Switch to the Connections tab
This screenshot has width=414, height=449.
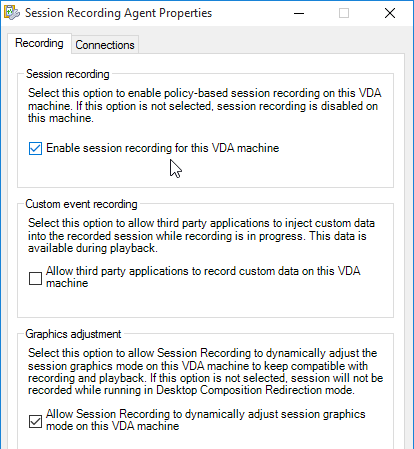(105, 45)
